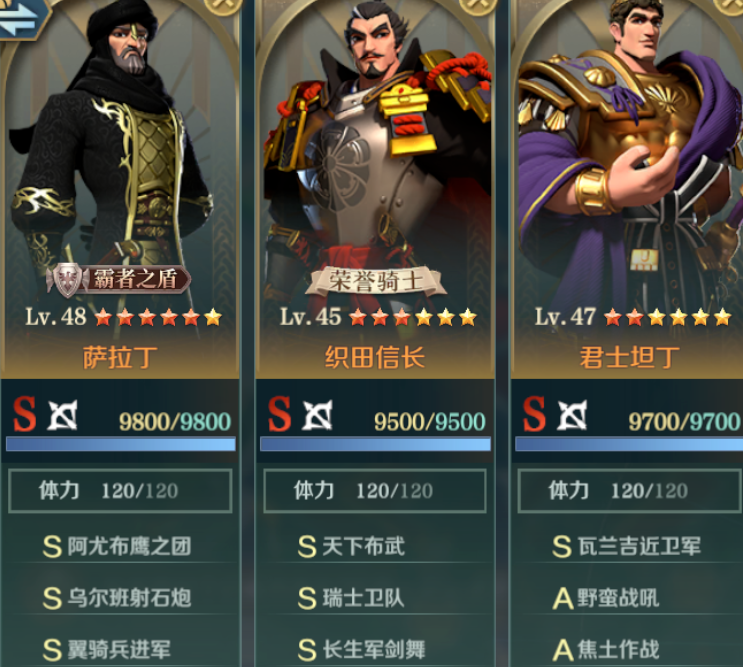Click the 霸者之盾 shield badge icon
Viewport: 743px width, 667px height.
point(68,280)
